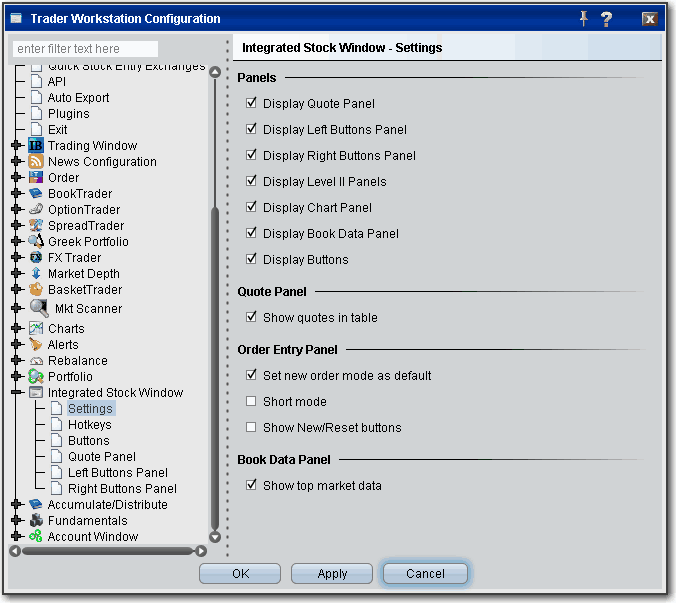Uncheck Display Buttons checkbox
The width and height of the screenshot is (676, 603).
click(x=251, y=259)
